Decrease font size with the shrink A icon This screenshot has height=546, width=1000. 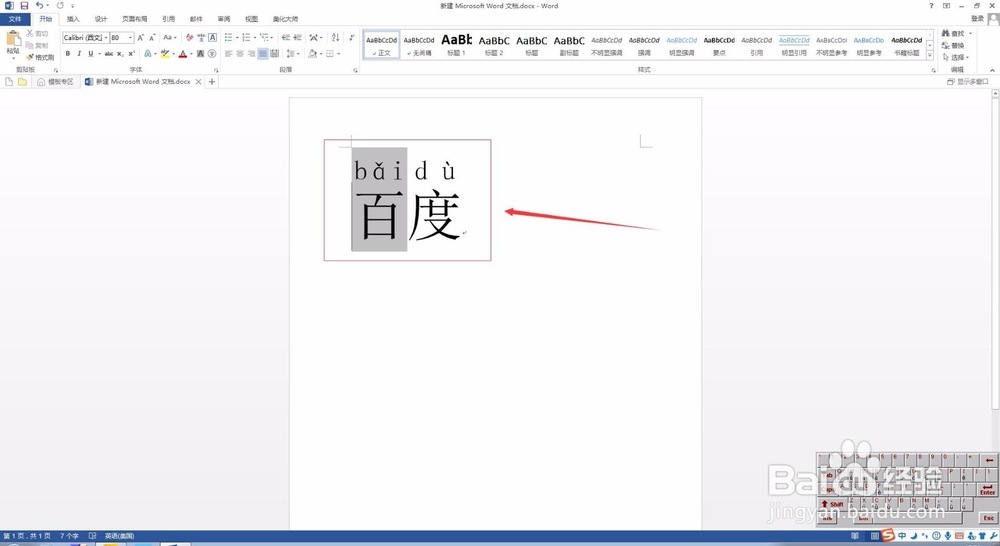(152, 38)
